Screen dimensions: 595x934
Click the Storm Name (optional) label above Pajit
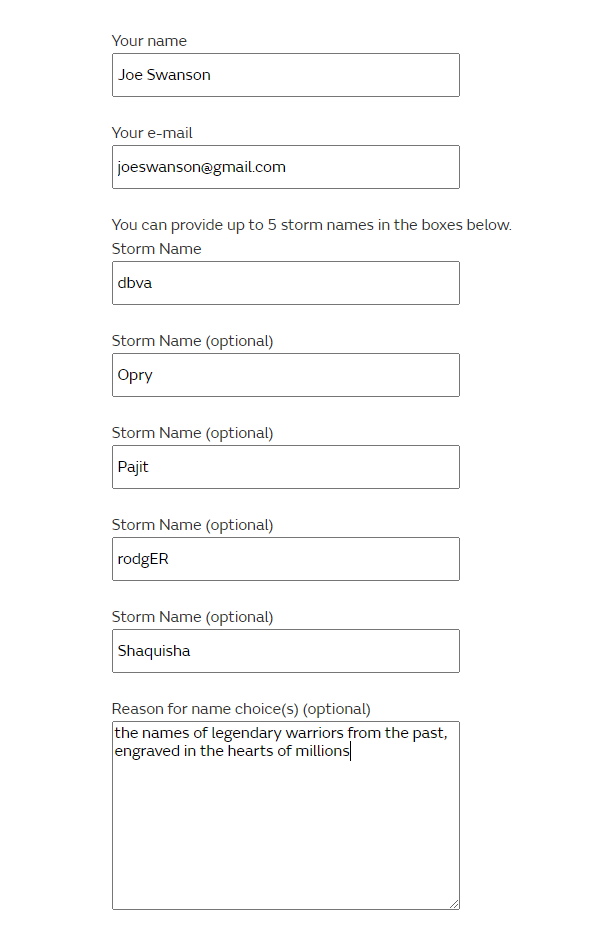(x=192, y=433)
